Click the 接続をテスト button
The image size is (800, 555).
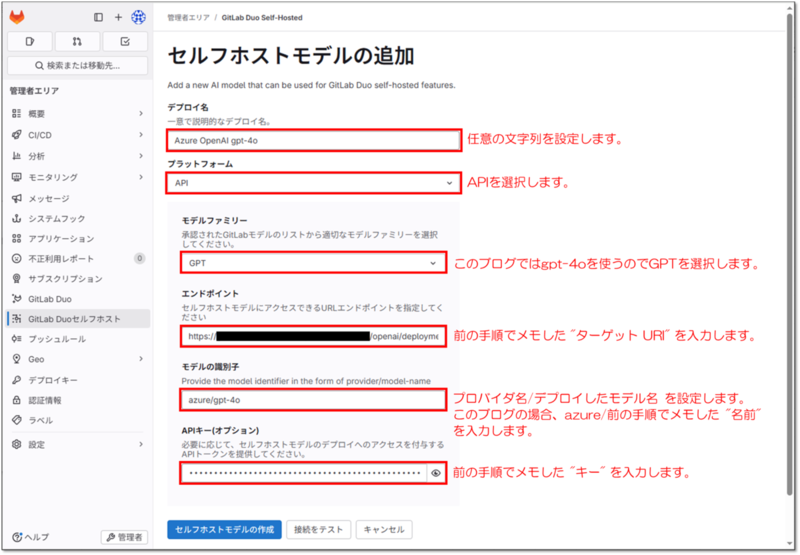(x=318, y=529)
